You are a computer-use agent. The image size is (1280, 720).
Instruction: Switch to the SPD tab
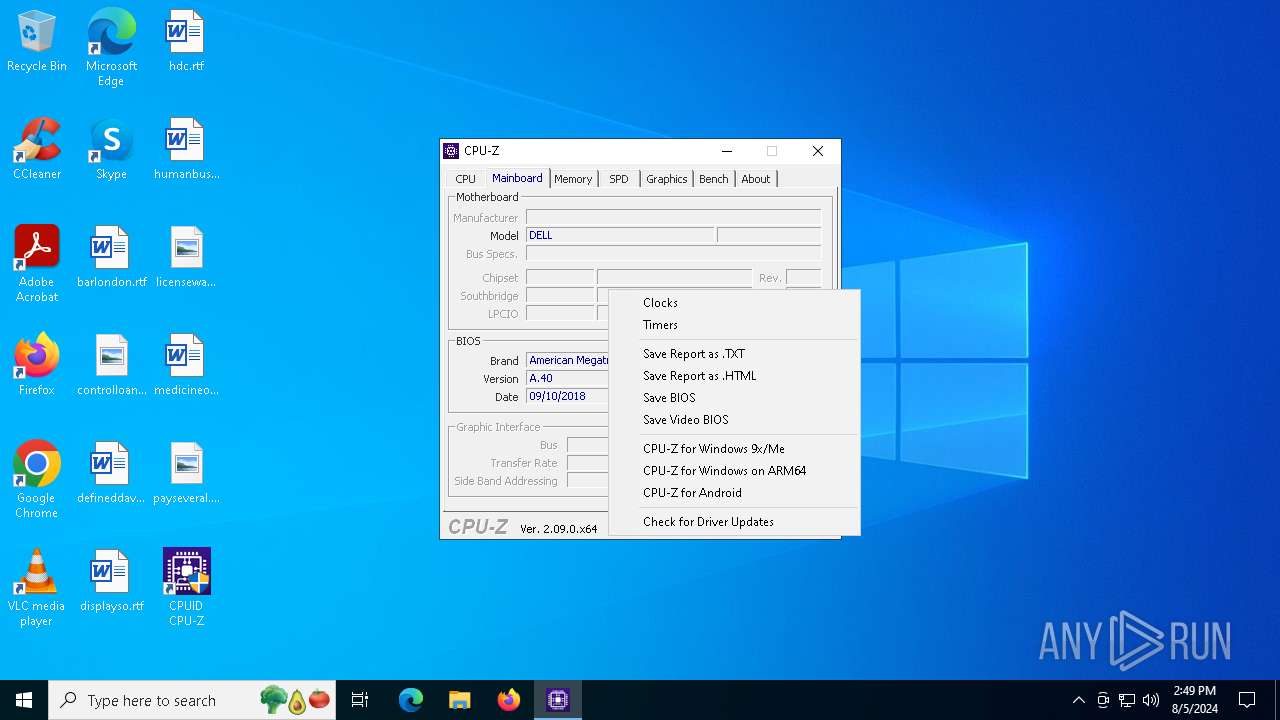point(619,179)
